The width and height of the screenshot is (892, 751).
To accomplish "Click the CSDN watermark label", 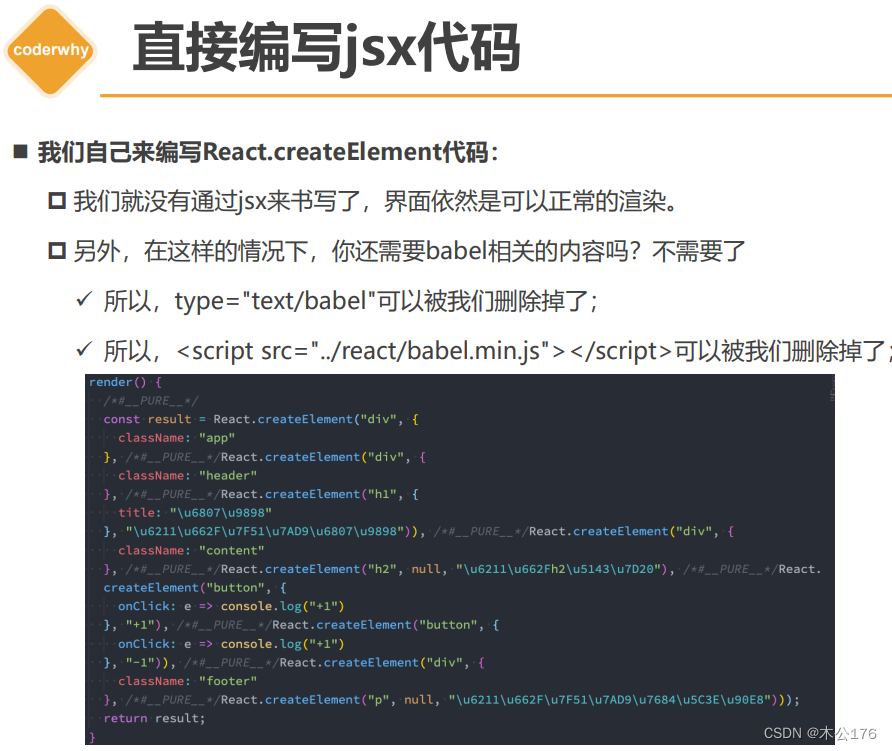I will 781,731.
